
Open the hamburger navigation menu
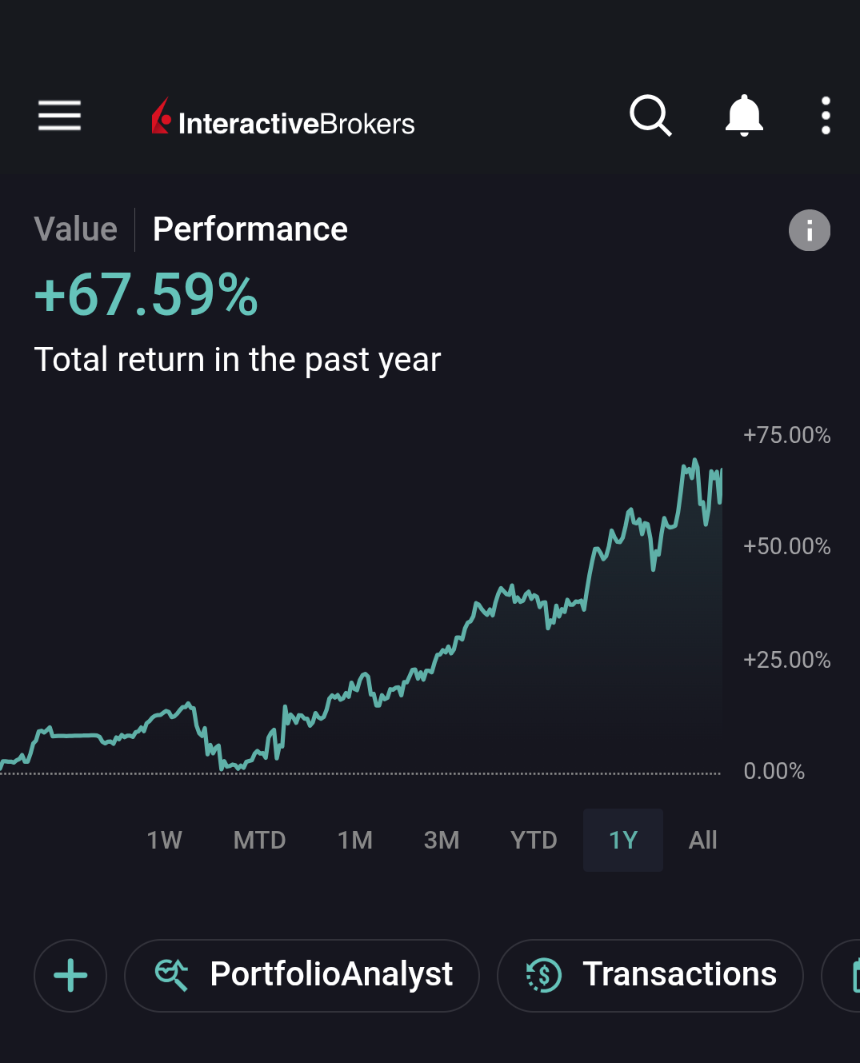(59, 117)
